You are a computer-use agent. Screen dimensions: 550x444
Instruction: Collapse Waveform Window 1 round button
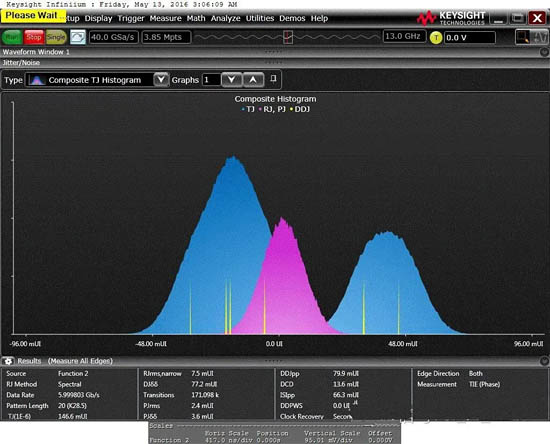coord(544,52)
